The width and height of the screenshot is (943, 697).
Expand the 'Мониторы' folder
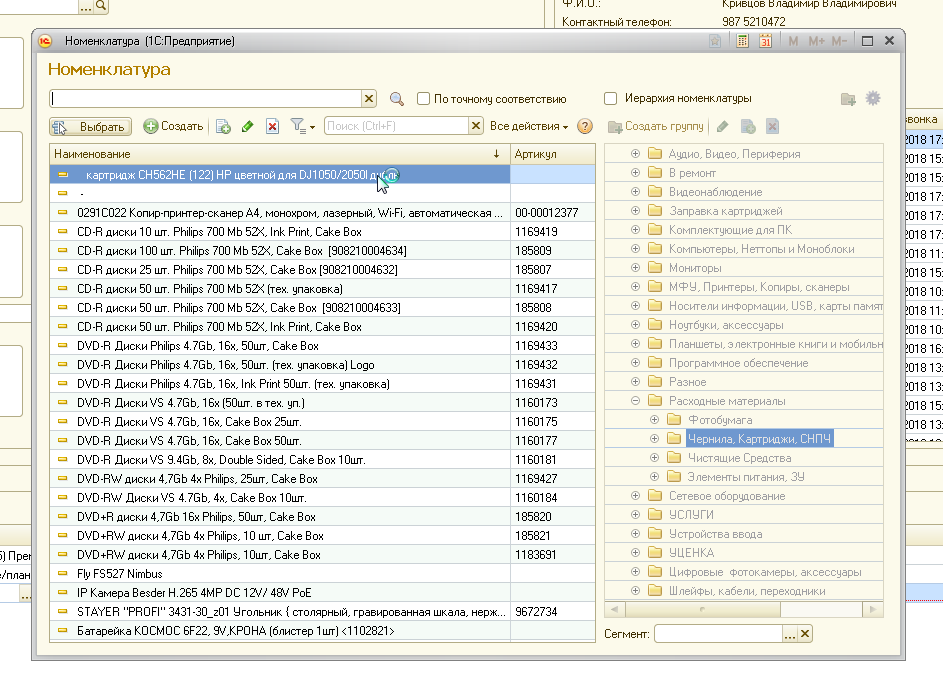[635, 268]
